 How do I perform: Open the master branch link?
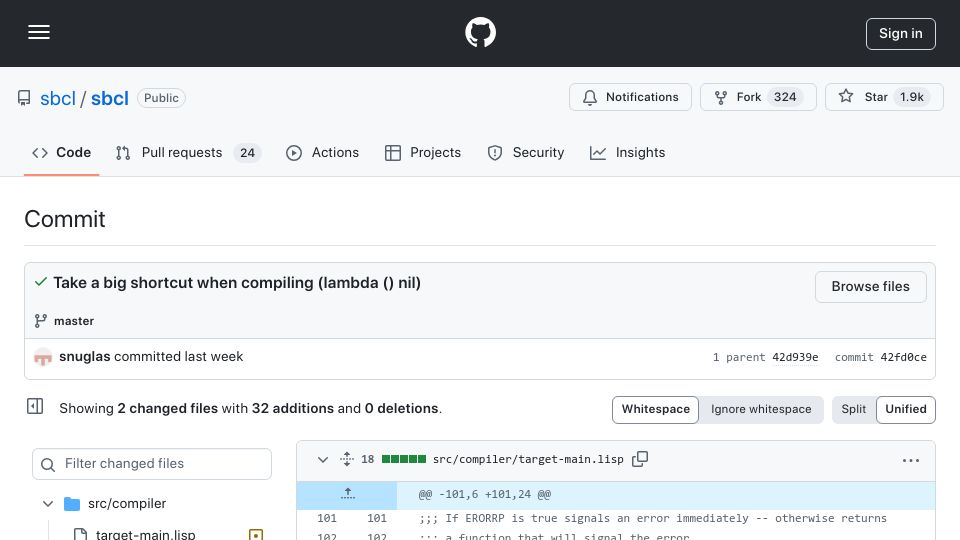[73, 321]
